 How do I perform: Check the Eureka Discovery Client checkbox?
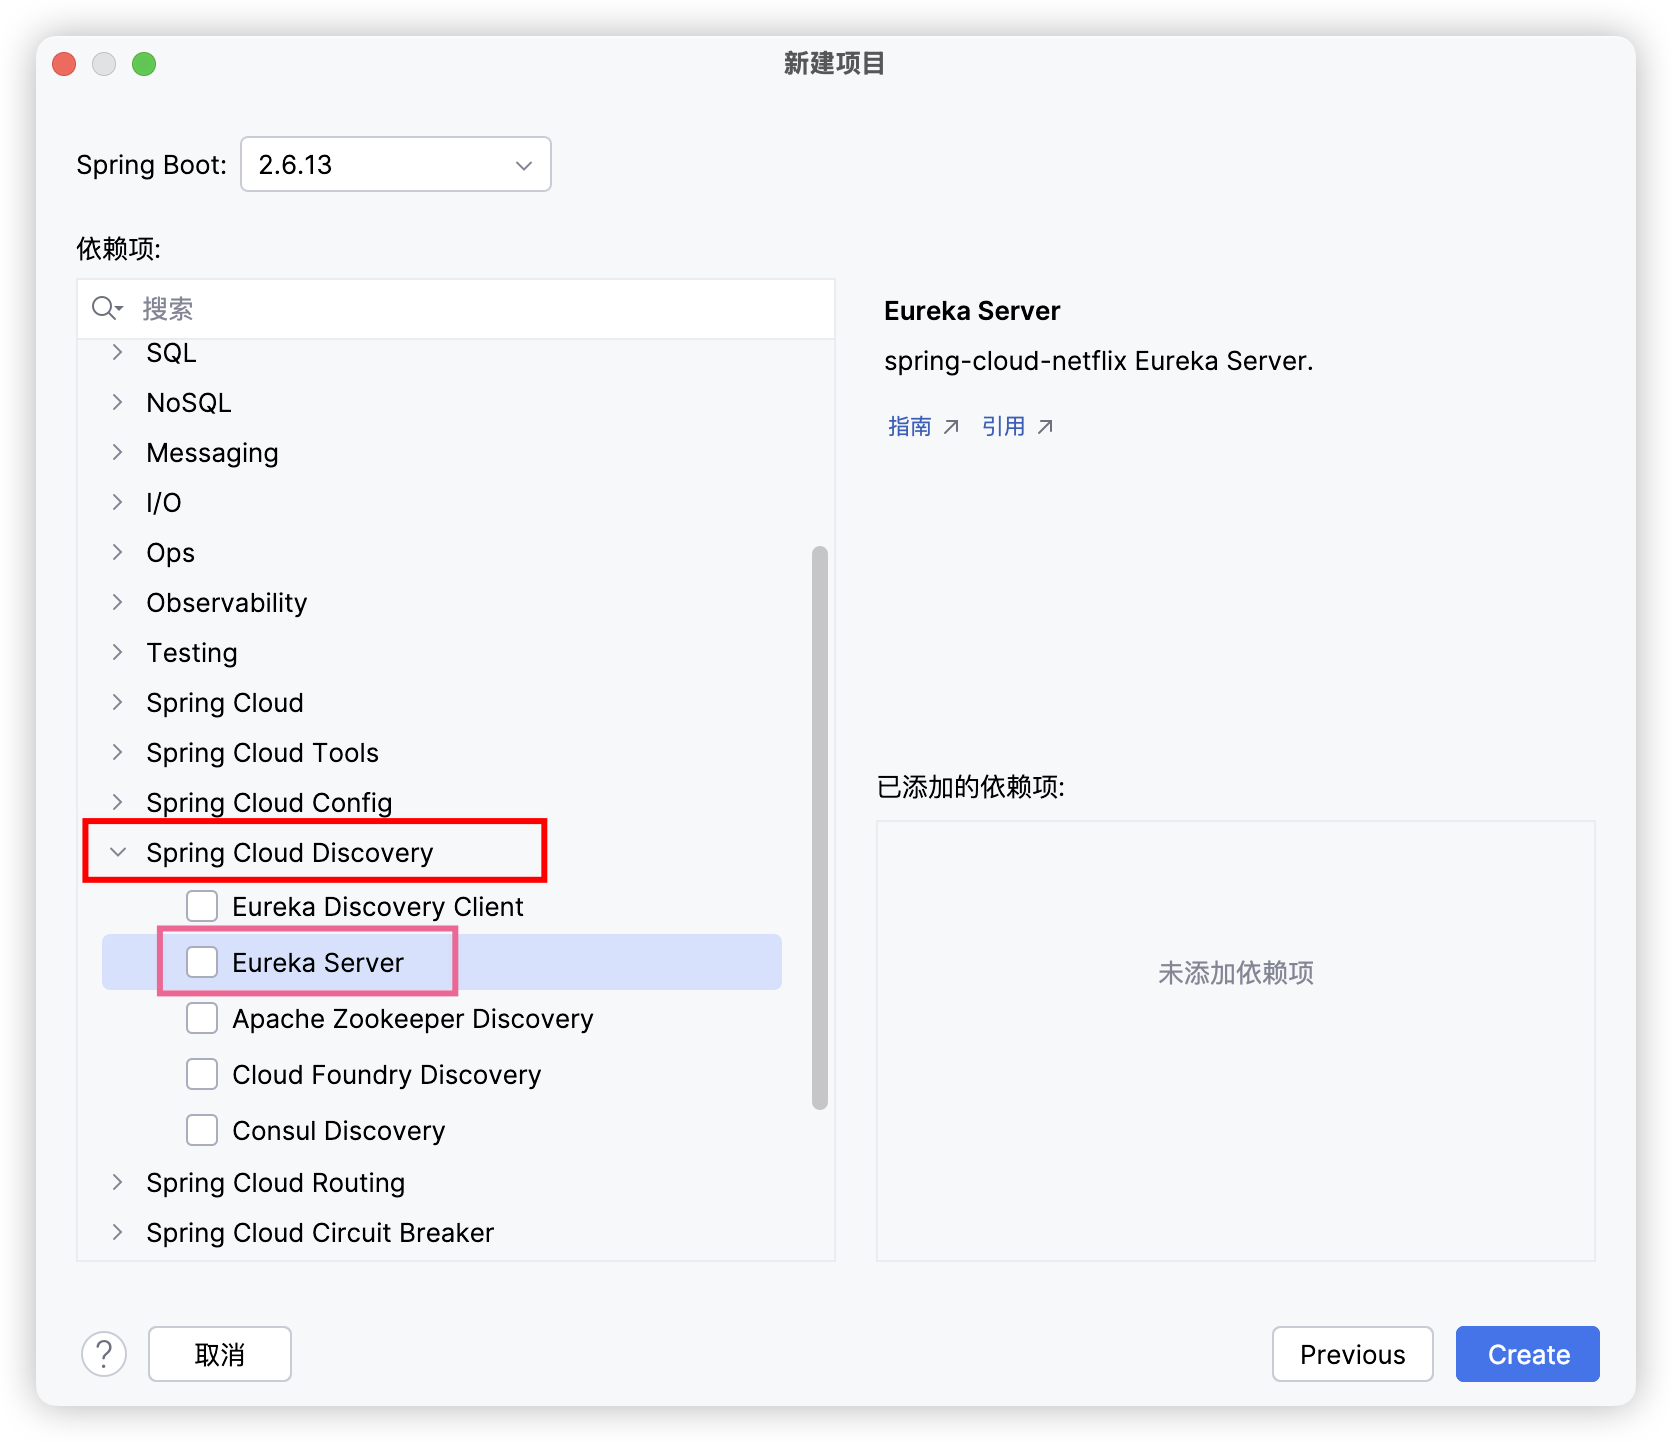(x=202, y=906)
